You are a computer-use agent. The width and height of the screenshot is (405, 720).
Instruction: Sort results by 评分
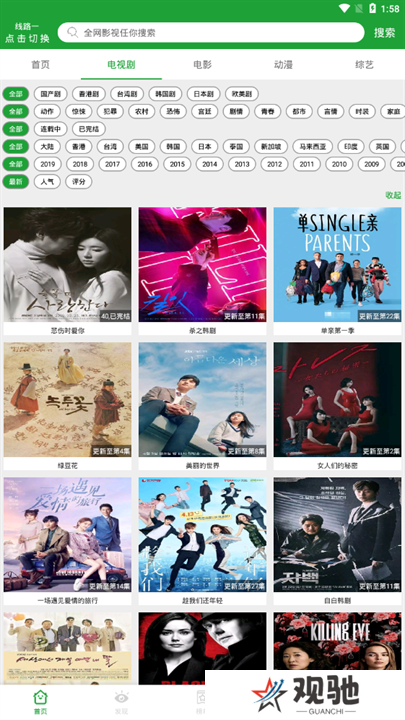79,181
